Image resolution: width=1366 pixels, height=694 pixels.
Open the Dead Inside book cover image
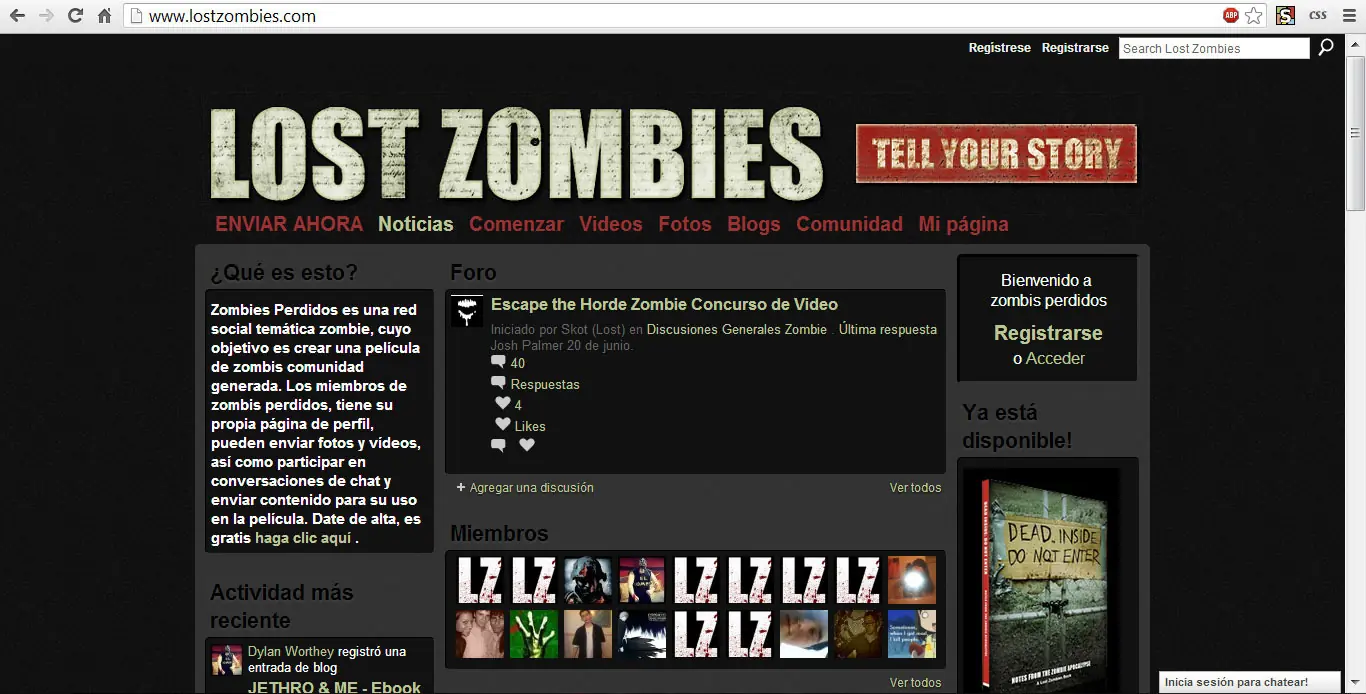(x=1047, y=580)
